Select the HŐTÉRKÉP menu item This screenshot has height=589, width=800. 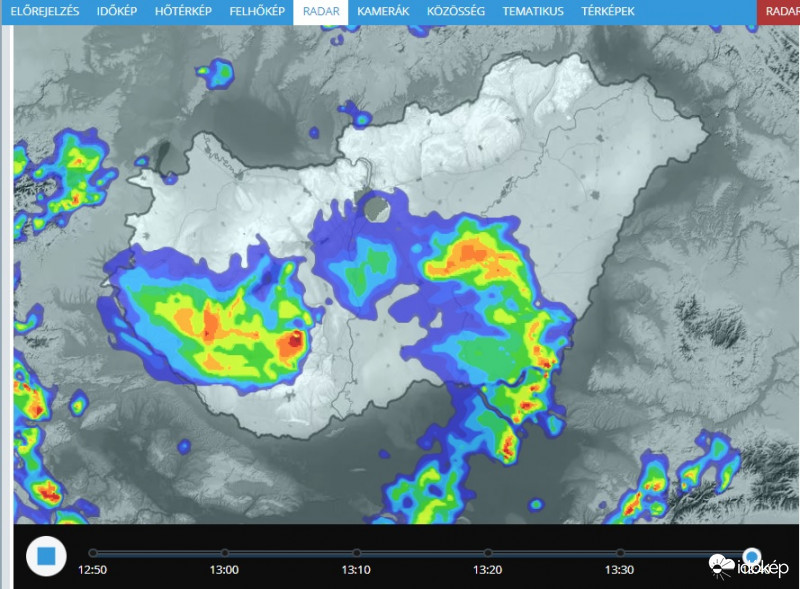click(184, 12)
